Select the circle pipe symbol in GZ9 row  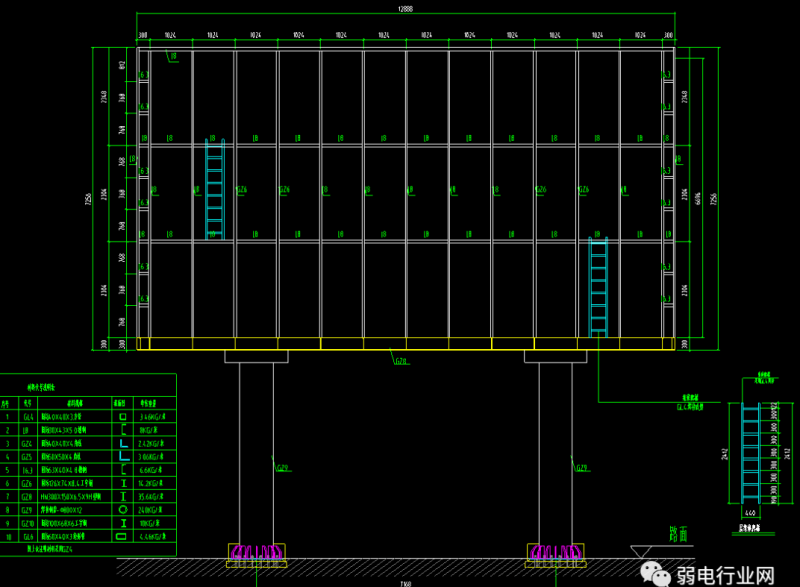[122, 509]
